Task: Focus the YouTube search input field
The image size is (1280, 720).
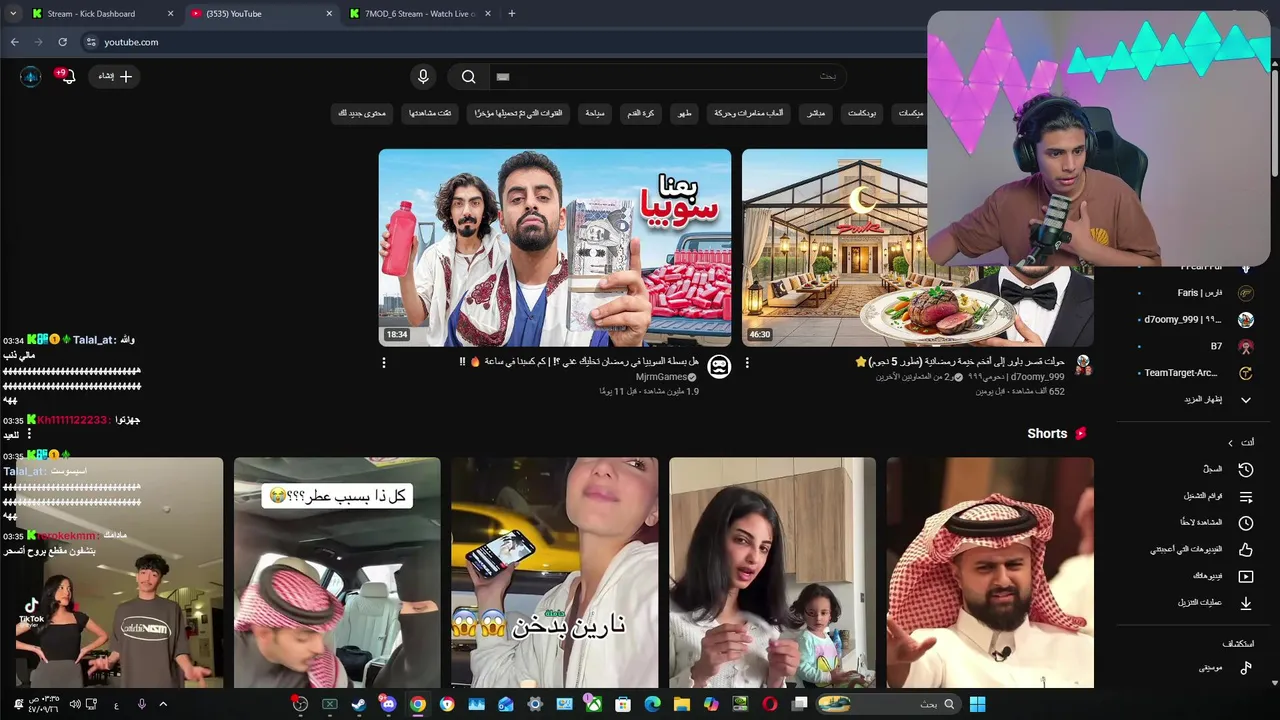Action: click(667, 76)
